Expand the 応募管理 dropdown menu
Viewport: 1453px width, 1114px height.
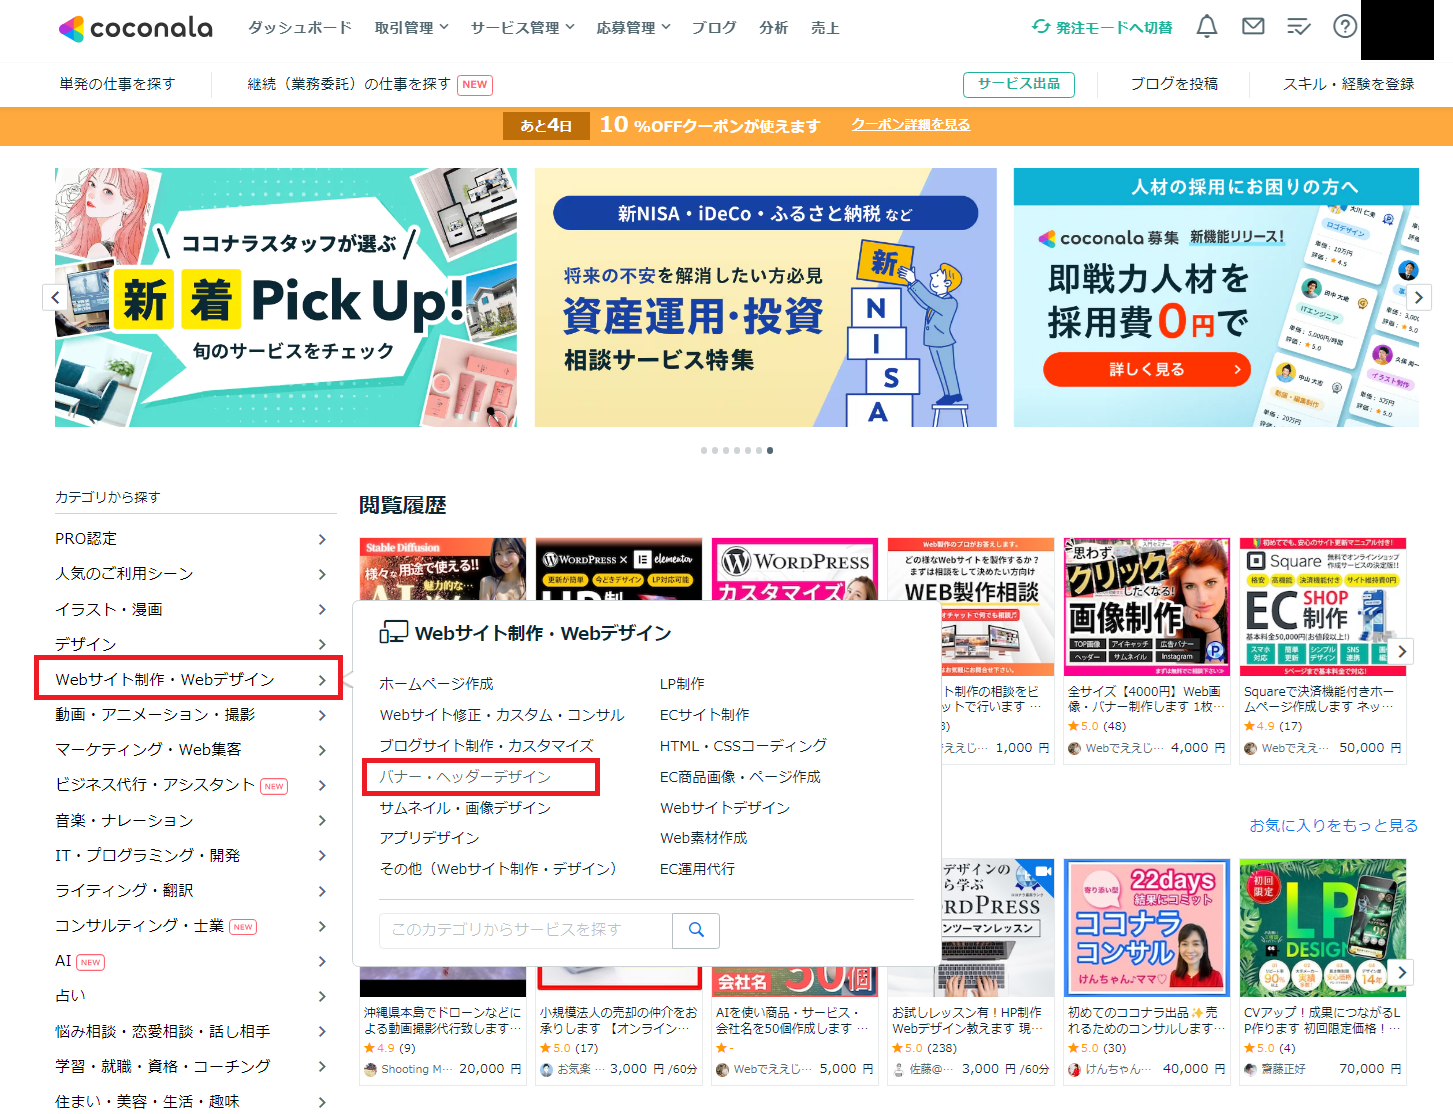(634, 28)
